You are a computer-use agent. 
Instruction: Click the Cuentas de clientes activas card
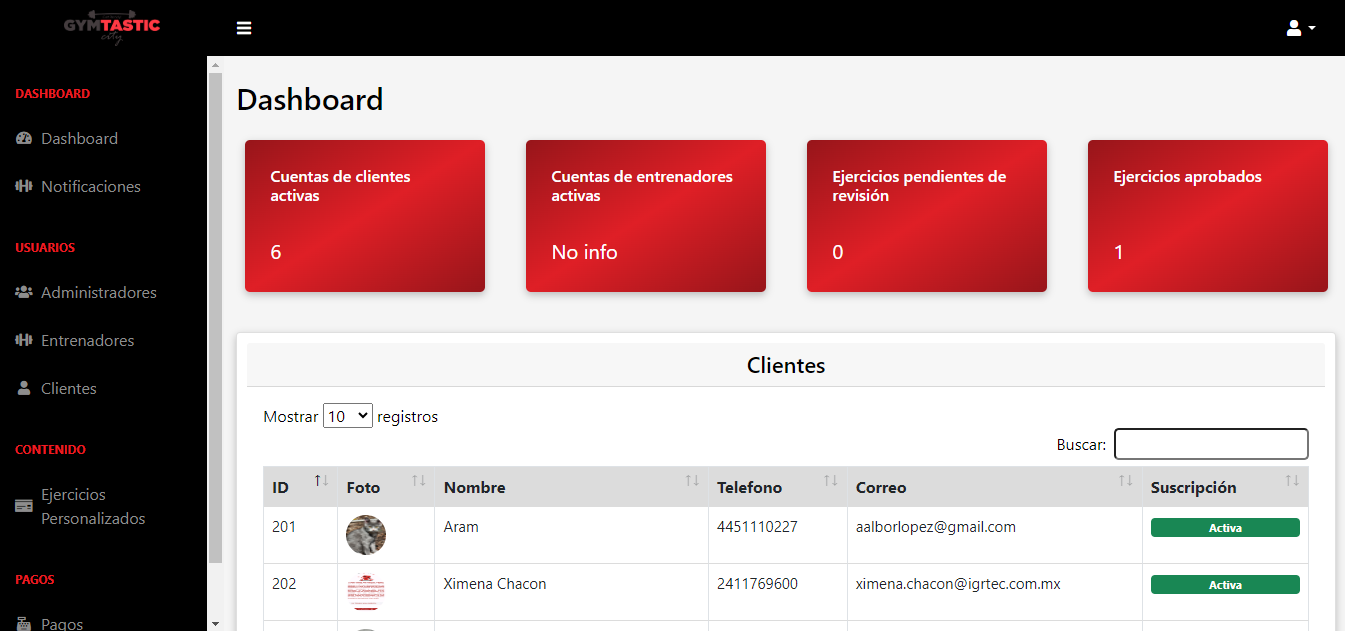point(365,216)
